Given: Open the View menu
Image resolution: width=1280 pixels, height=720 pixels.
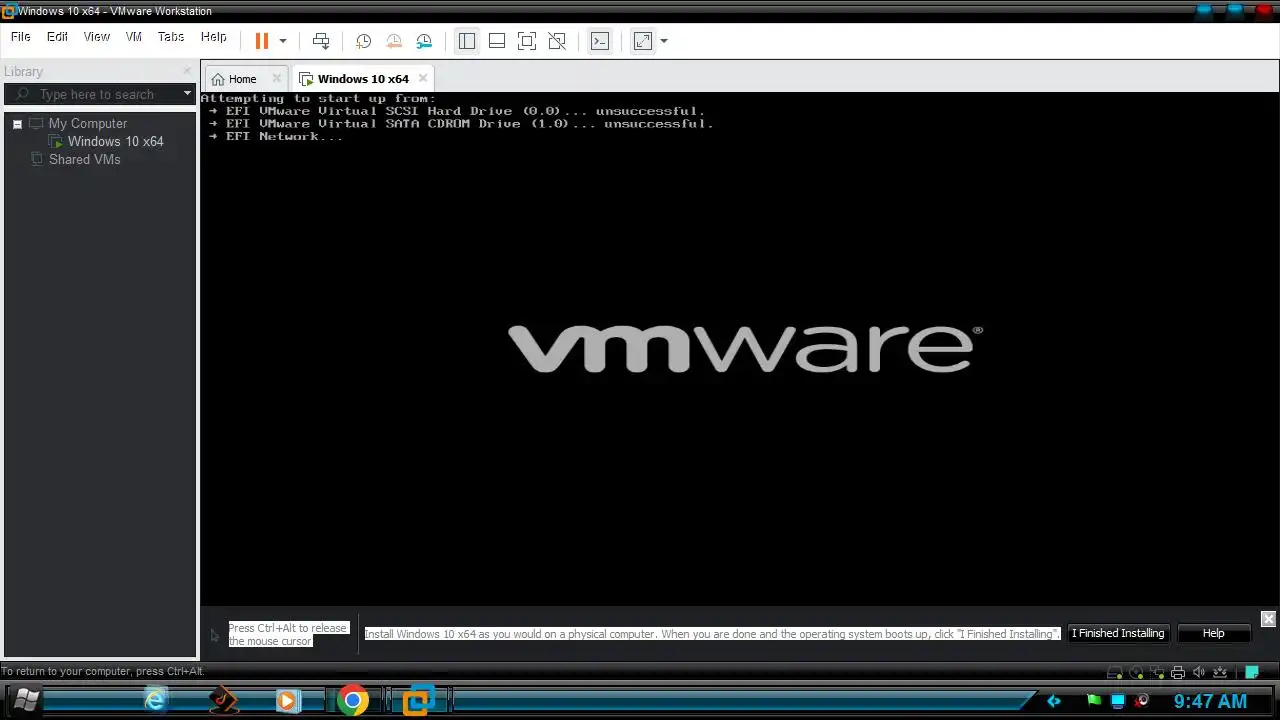Looking at the screenshot, I should coord(97,37).
